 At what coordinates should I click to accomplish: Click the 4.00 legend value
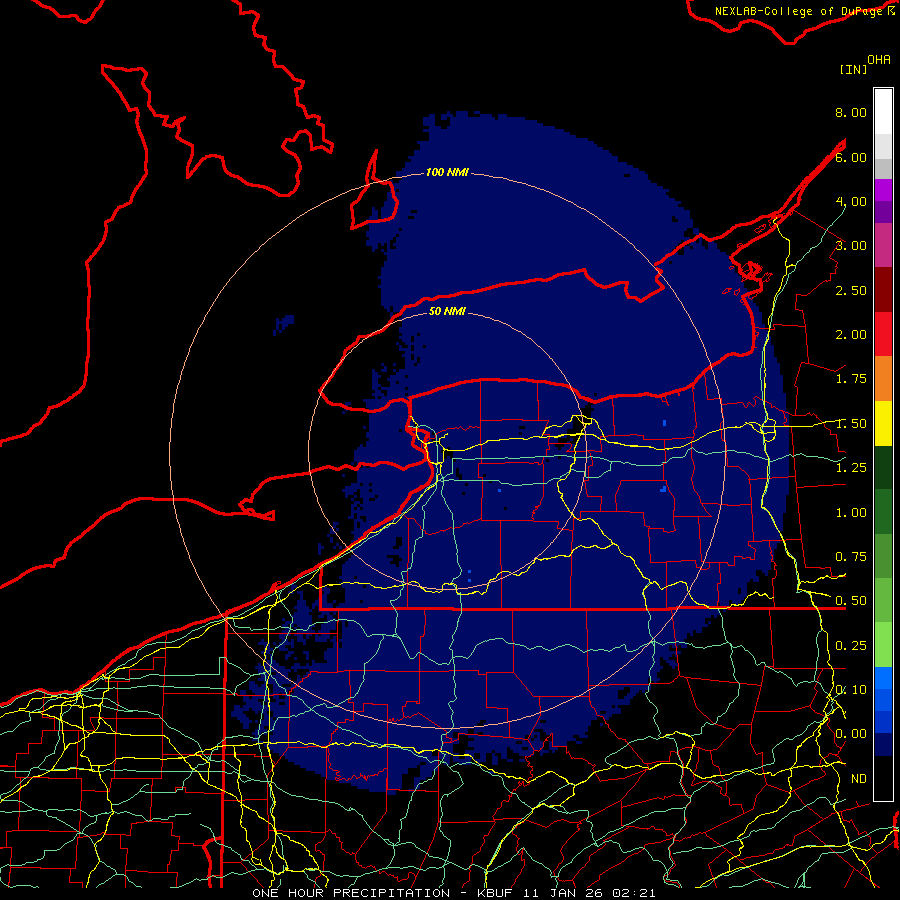[851, 201]
